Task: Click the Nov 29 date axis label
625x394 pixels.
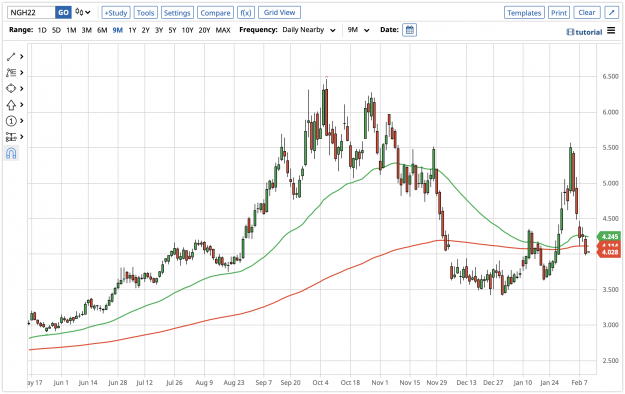Action: pos(436,382)
